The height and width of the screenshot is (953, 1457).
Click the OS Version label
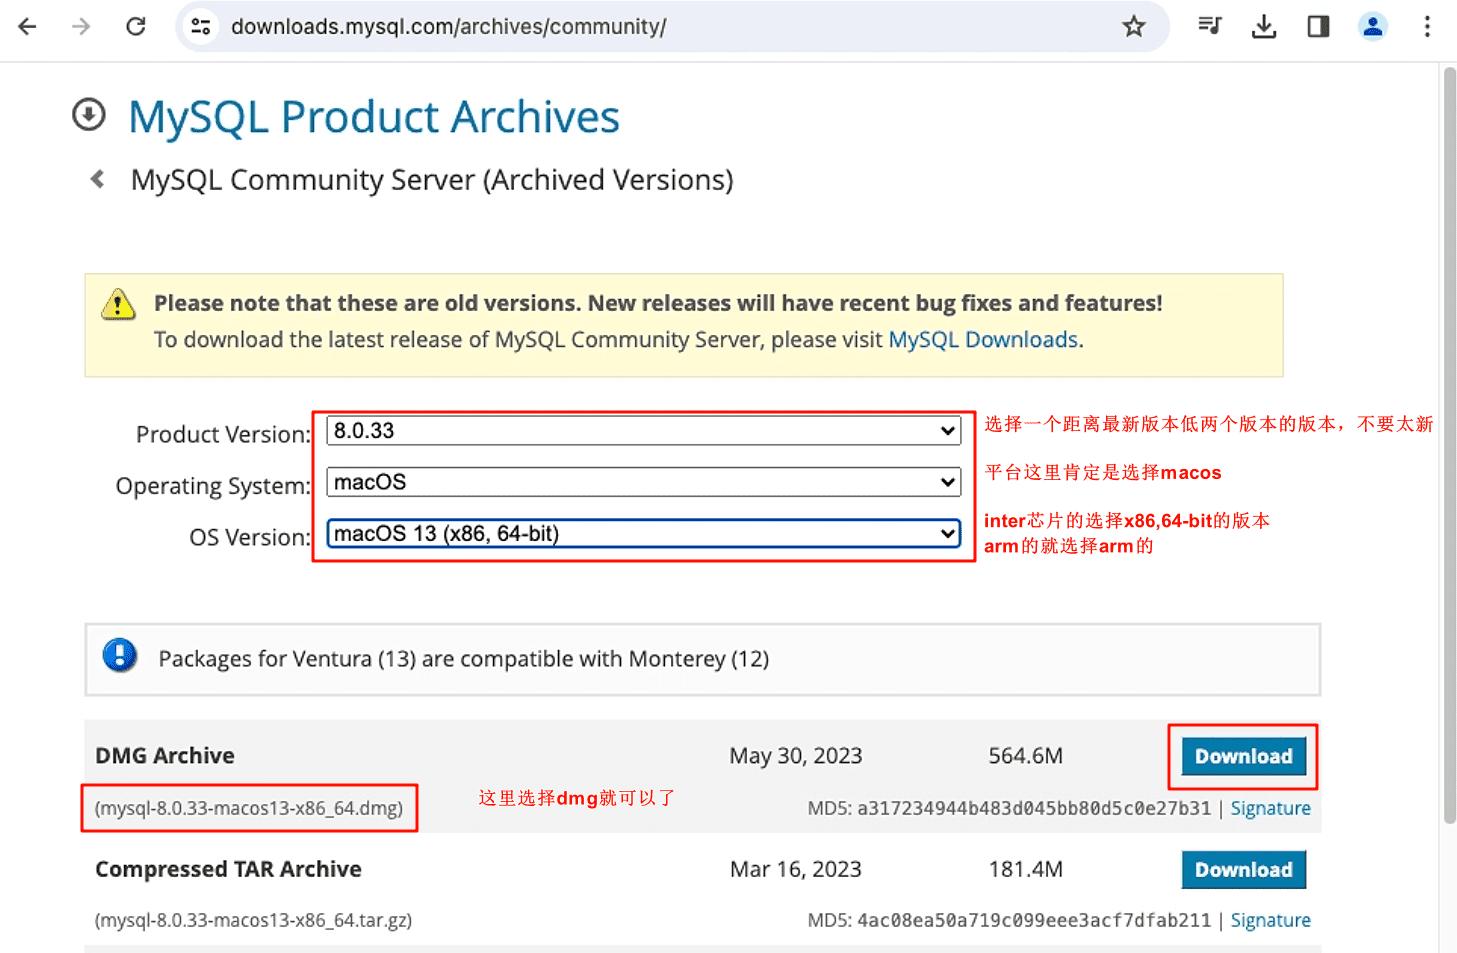(x=250, y=537)
